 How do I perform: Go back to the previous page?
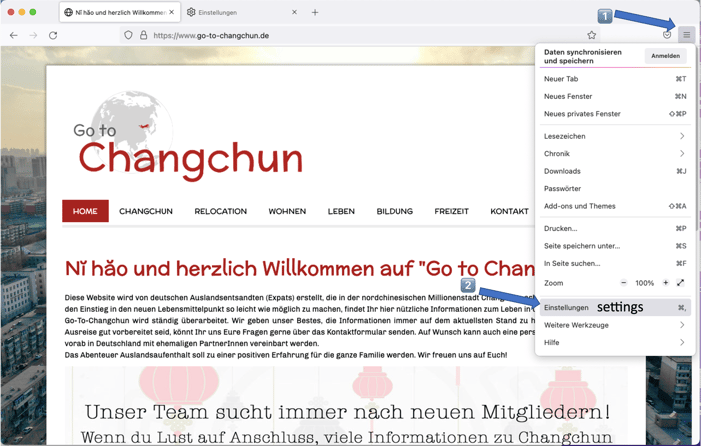[x=14, y=35]
